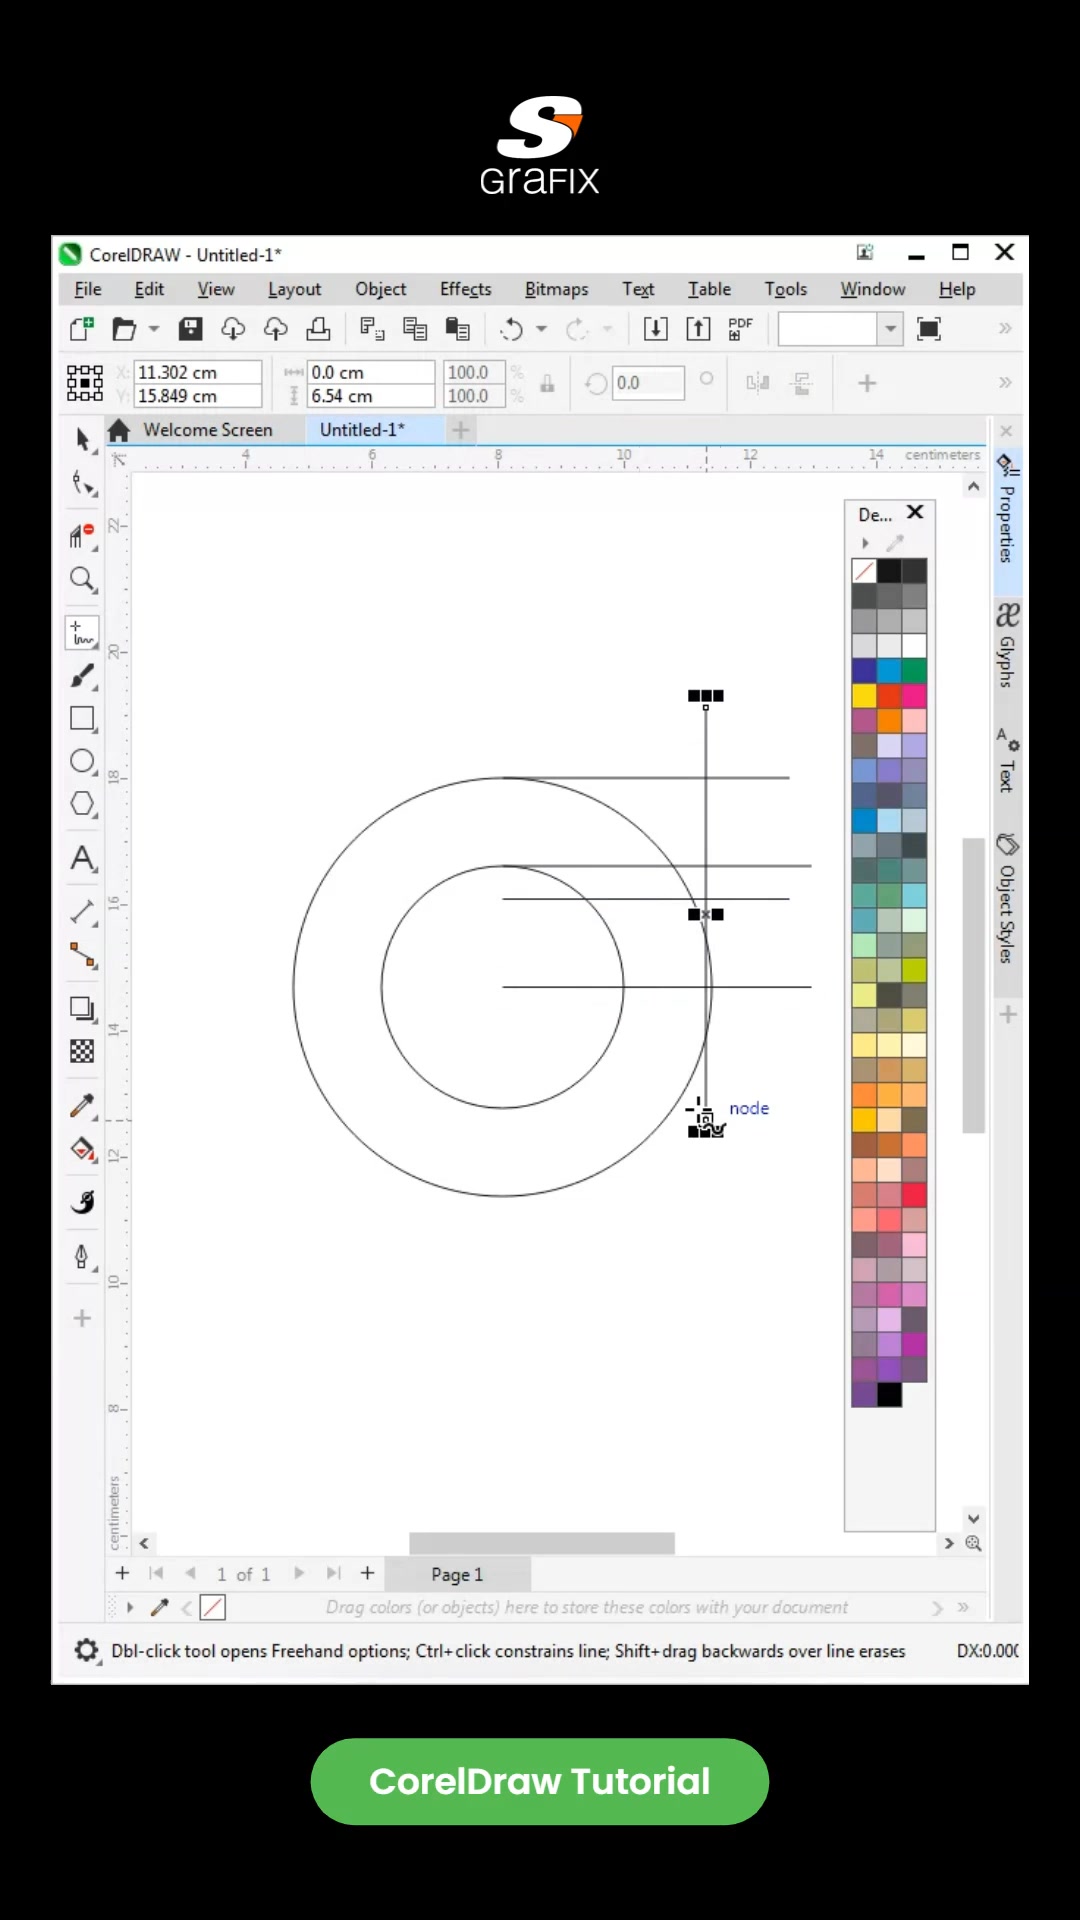
Task: Toggle lock ratio padlock
Action: pyautogui.click(x=547, y=384)
